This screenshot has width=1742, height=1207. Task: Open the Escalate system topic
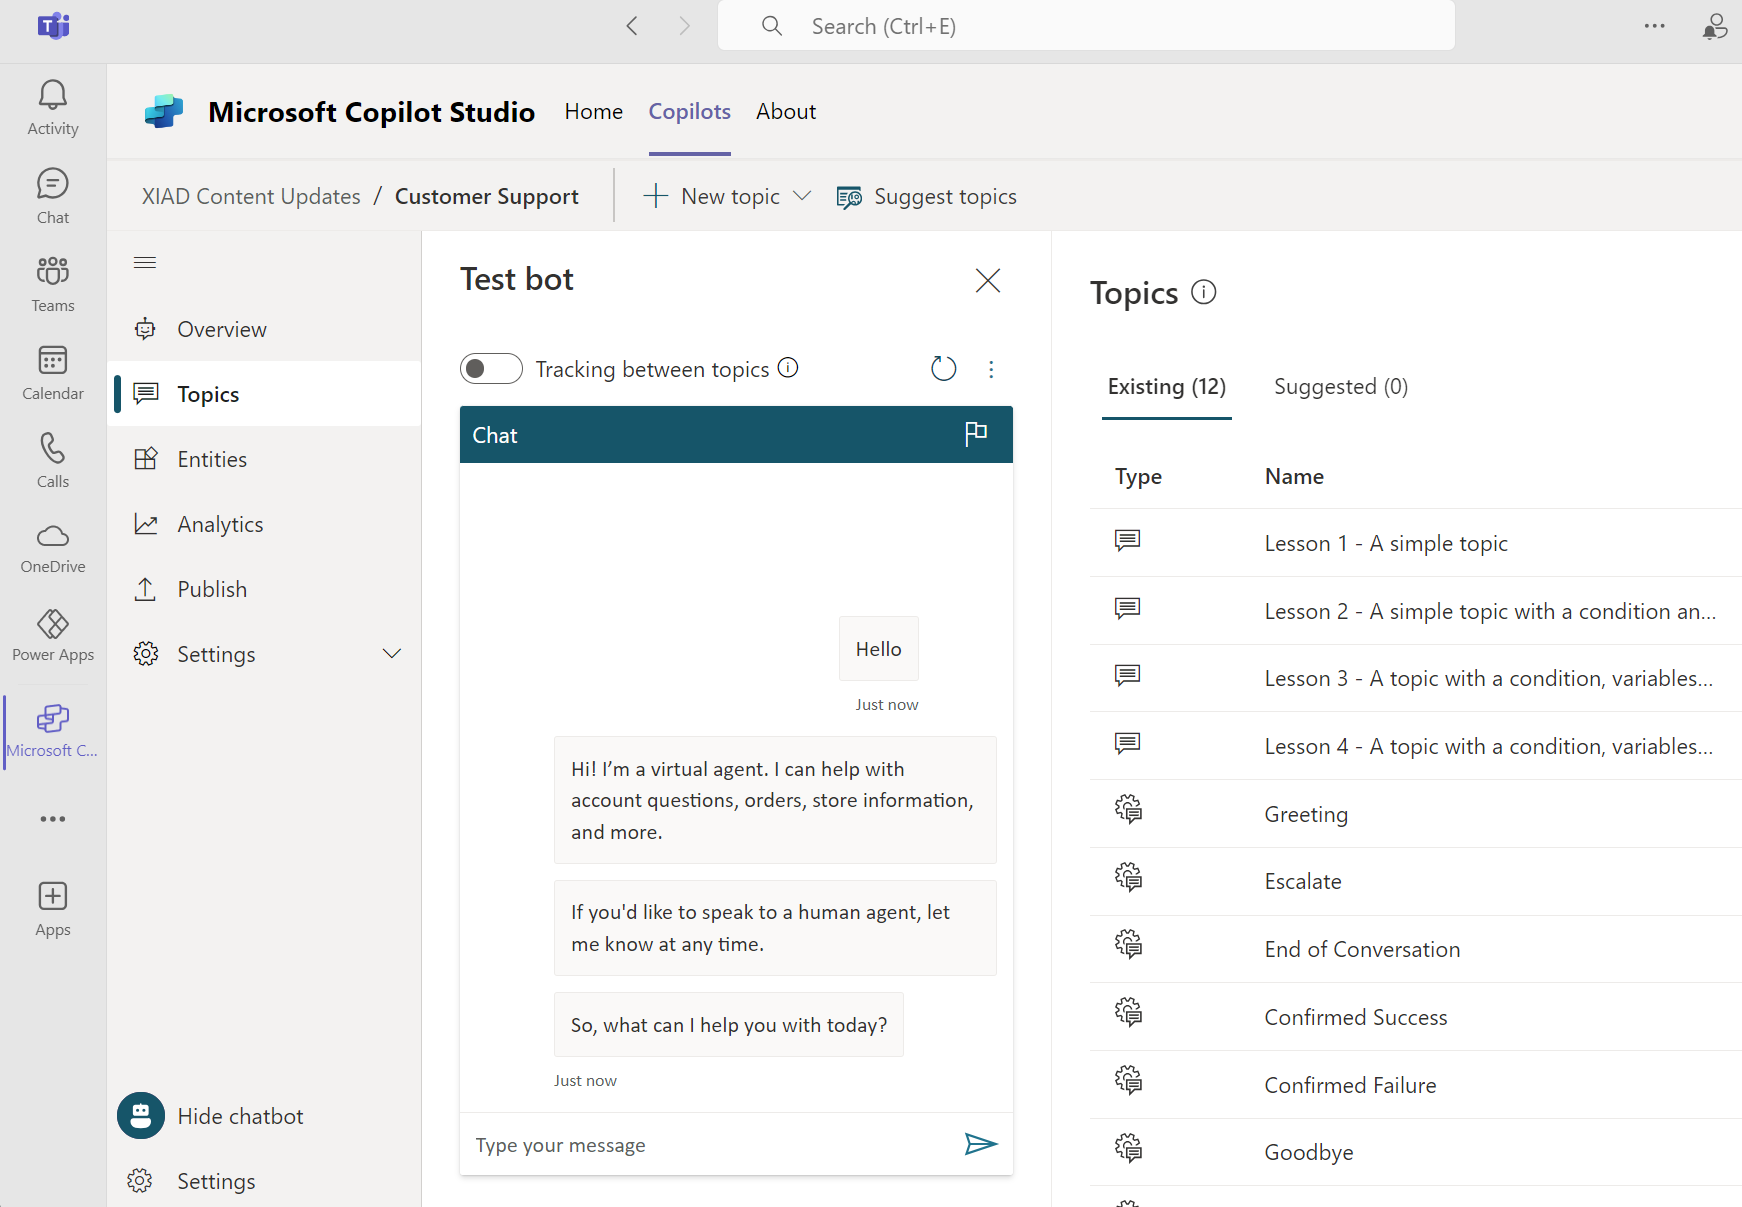[1303, 881]
